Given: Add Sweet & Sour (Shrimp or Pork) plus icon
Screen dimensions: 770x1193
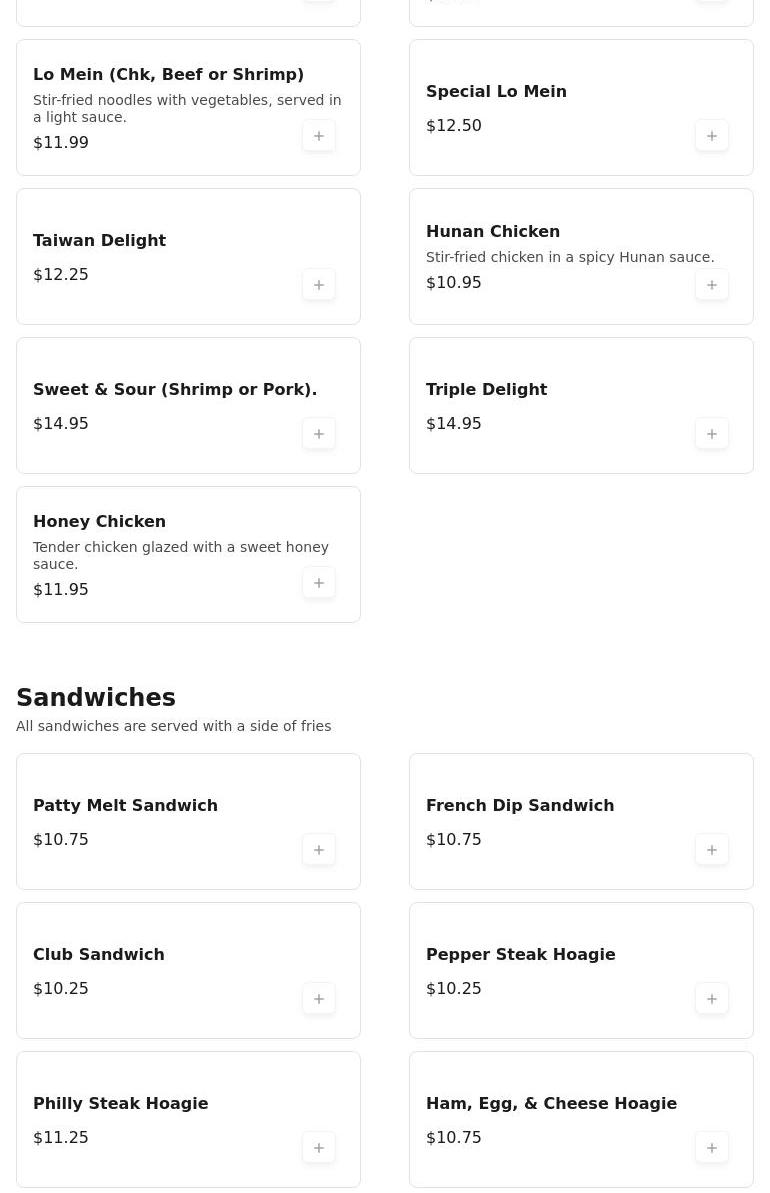Looking at the screenshot, I should pyautogui.click(x=319, y=434).
